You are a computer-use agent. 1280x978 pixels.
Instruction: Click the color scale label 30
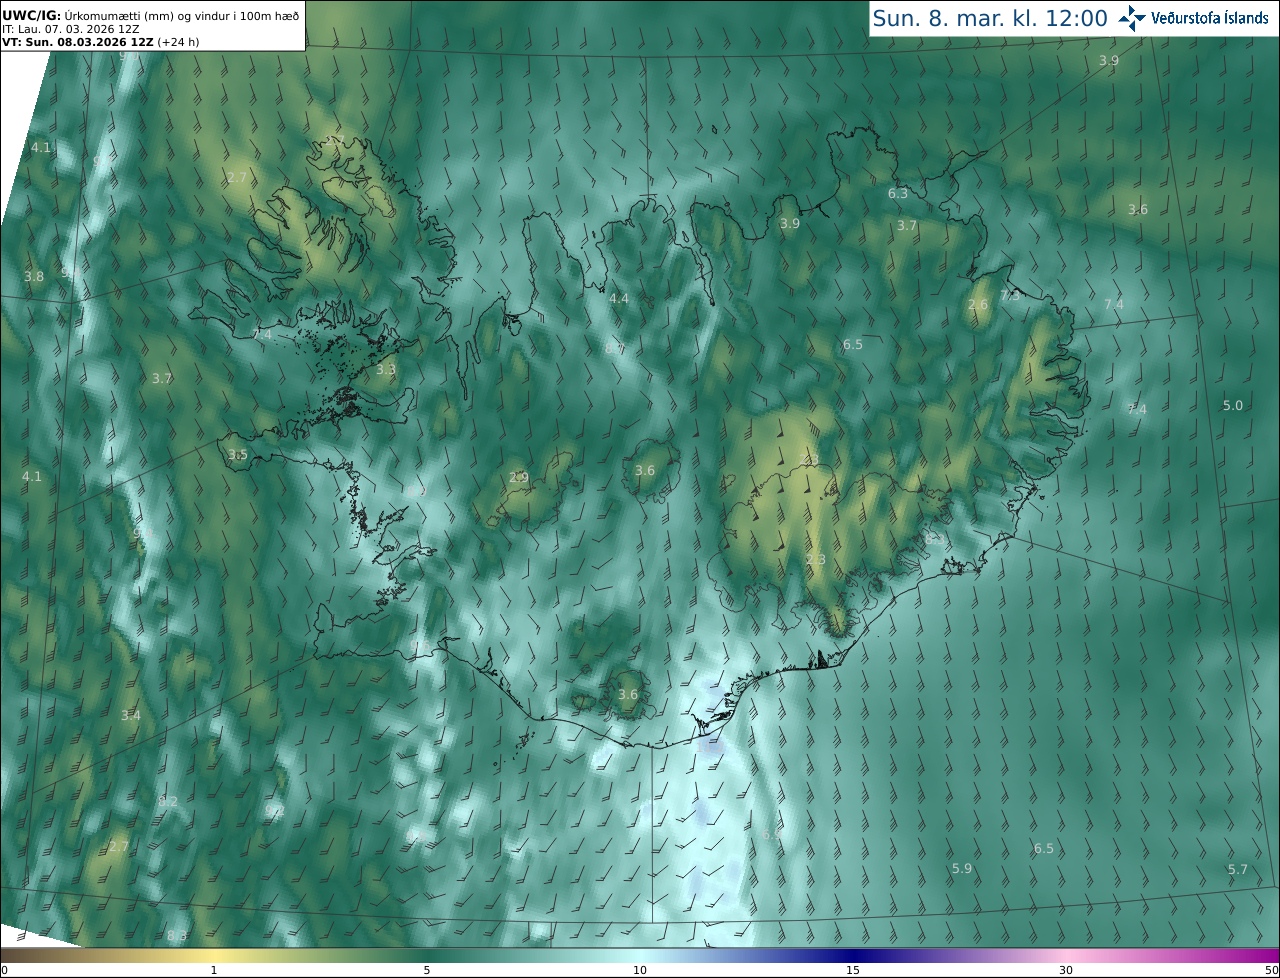[x=1066, y=971]
